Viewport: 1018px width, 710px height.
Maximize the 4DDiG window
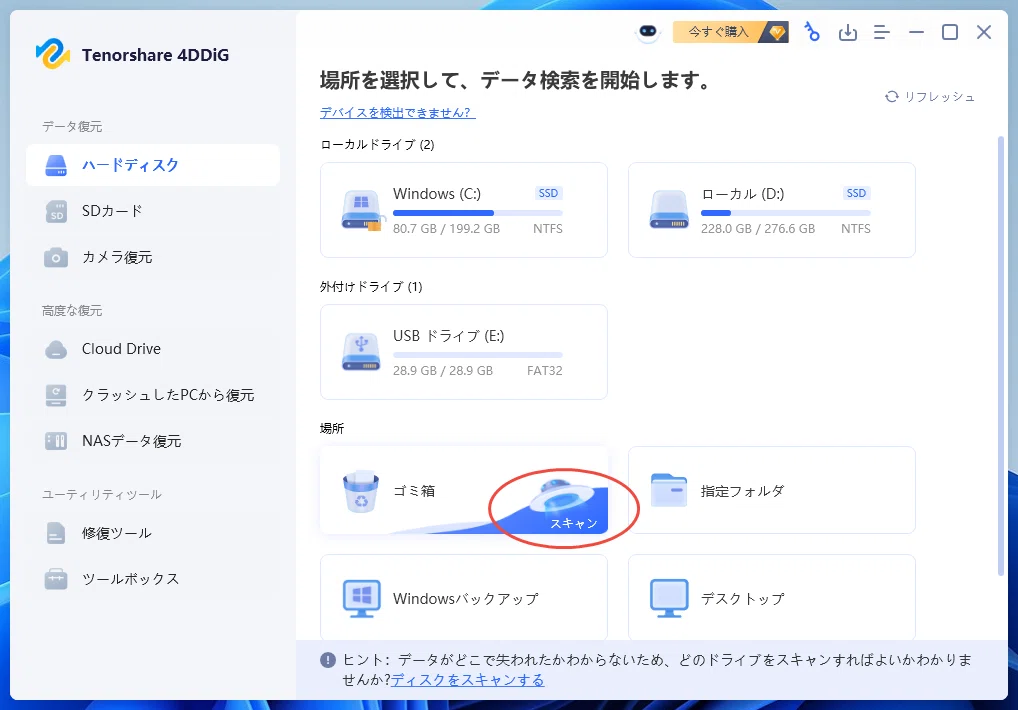(x=950, y=32)
